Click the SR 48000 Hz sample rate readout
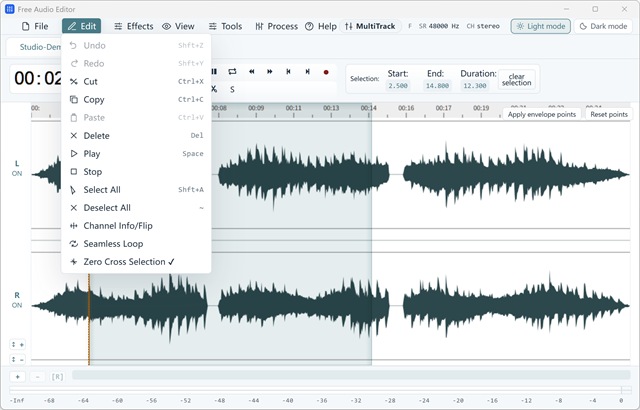640x410 pixels. click(439, 26)
